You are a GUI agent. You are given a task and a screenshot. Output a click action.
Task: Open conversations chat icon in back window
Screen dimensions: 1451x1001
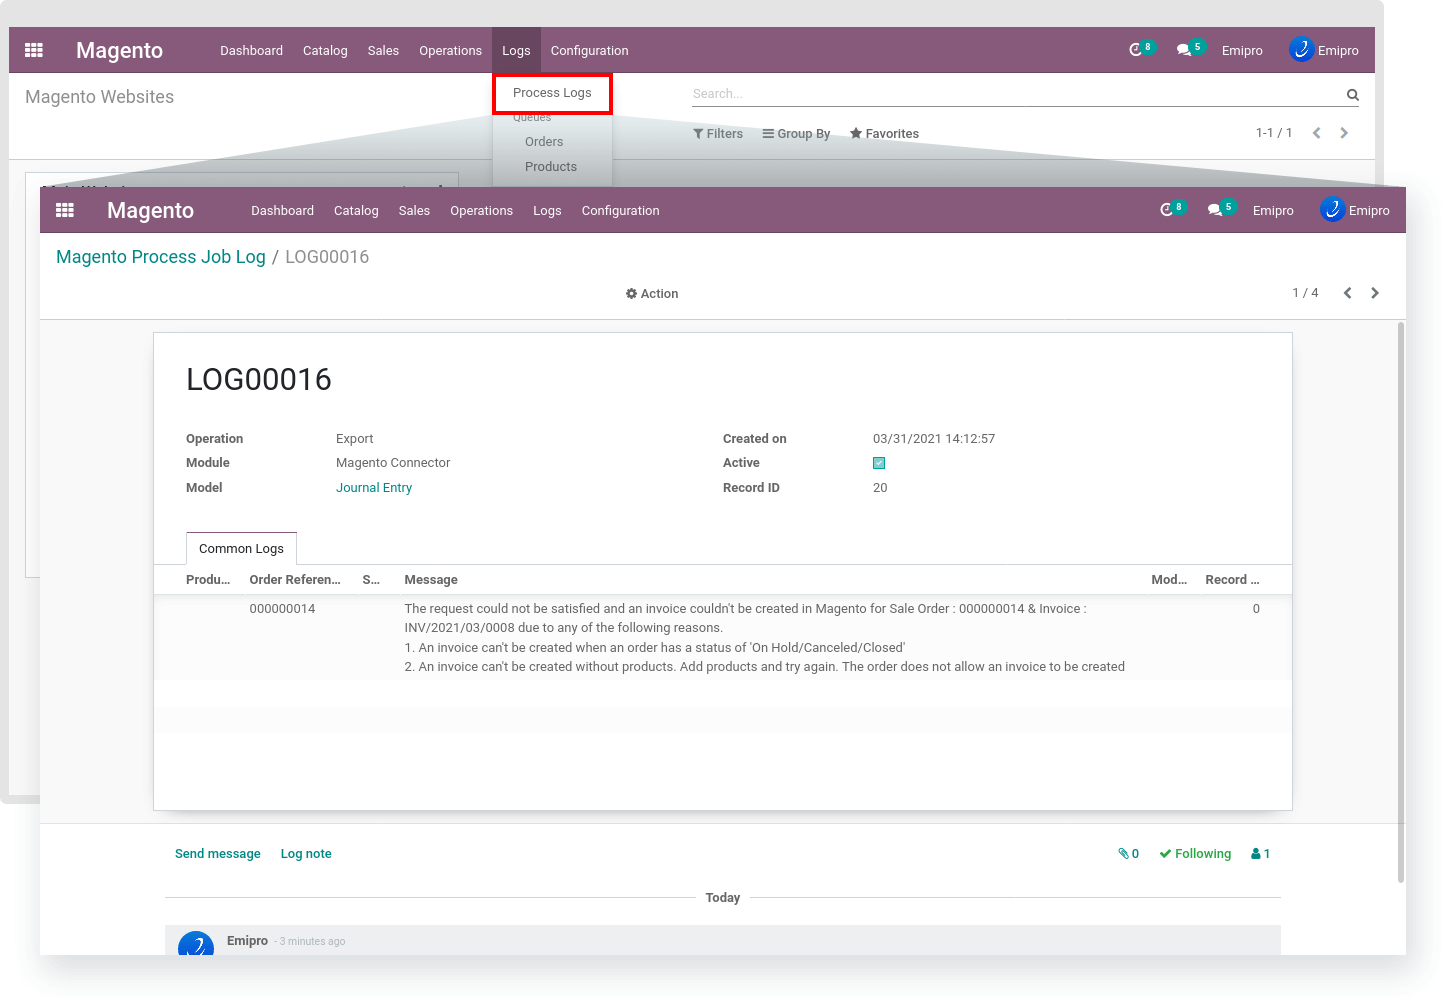(x=1184, y=50)
